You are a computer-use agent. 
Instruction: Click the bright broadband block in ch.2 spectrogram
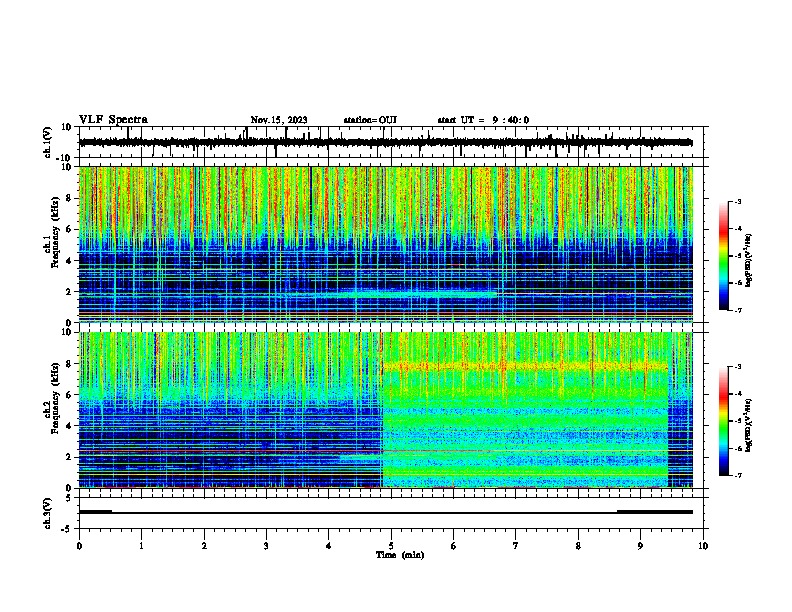[x=525, y=410]
